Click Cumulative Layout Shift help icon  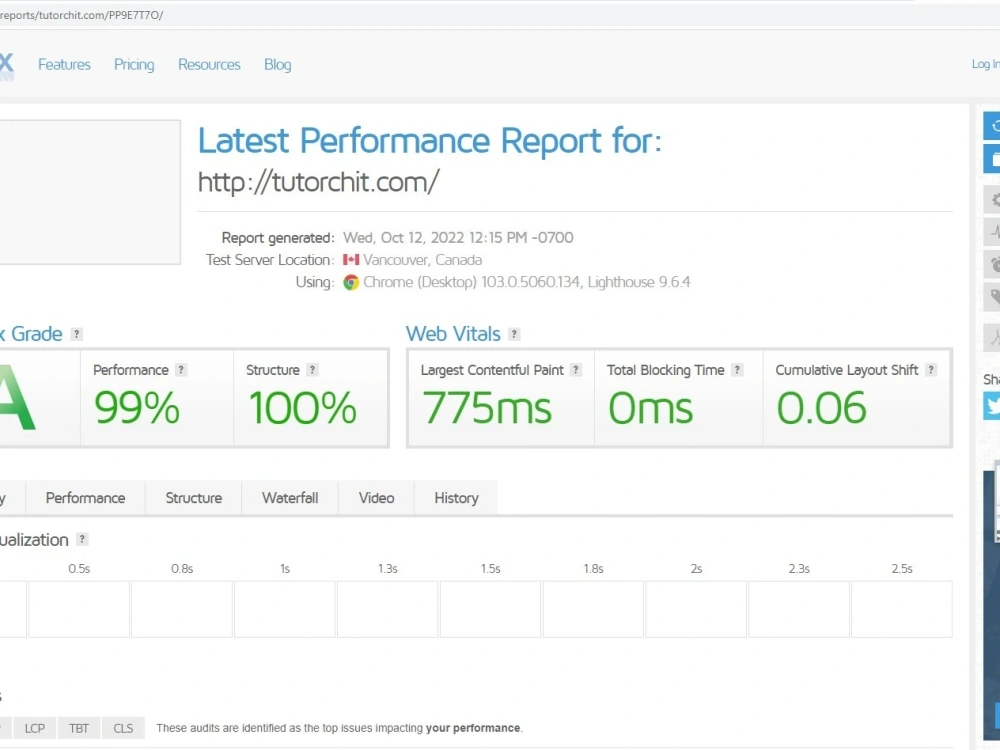click(931, 370)
